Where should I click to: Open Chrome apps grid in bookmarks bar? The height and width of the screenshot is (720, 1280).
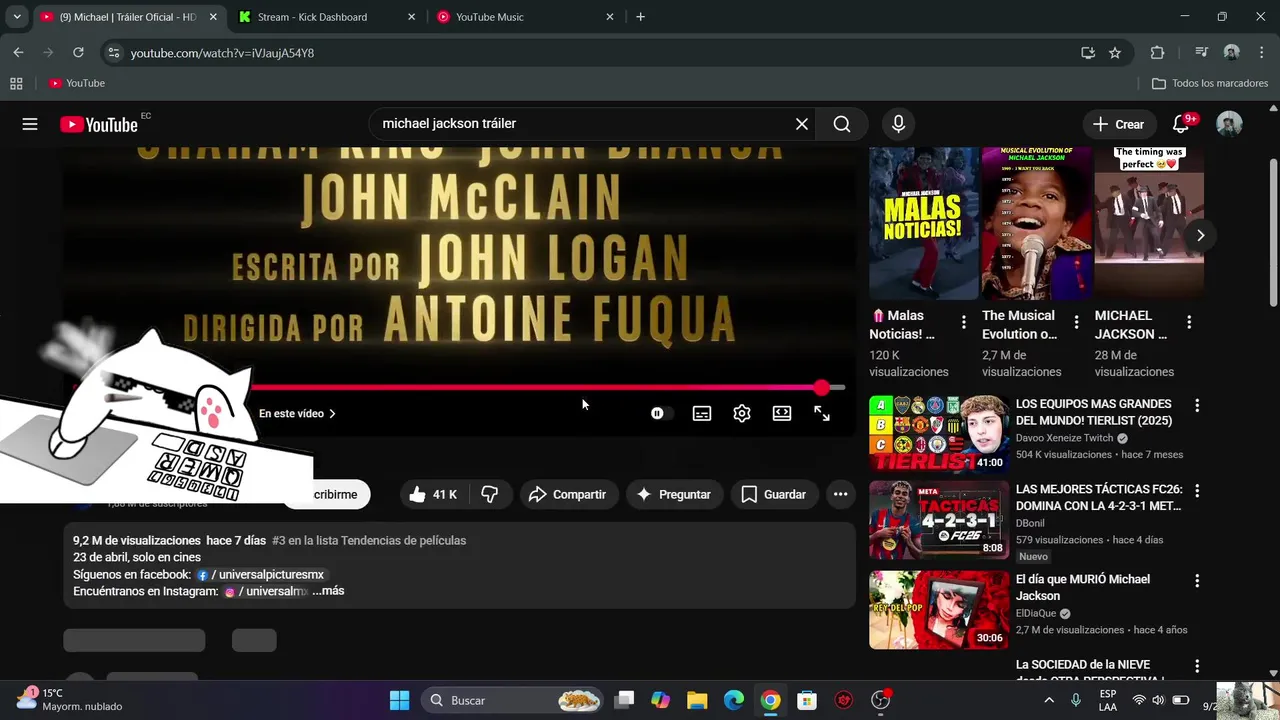(16, 83)
